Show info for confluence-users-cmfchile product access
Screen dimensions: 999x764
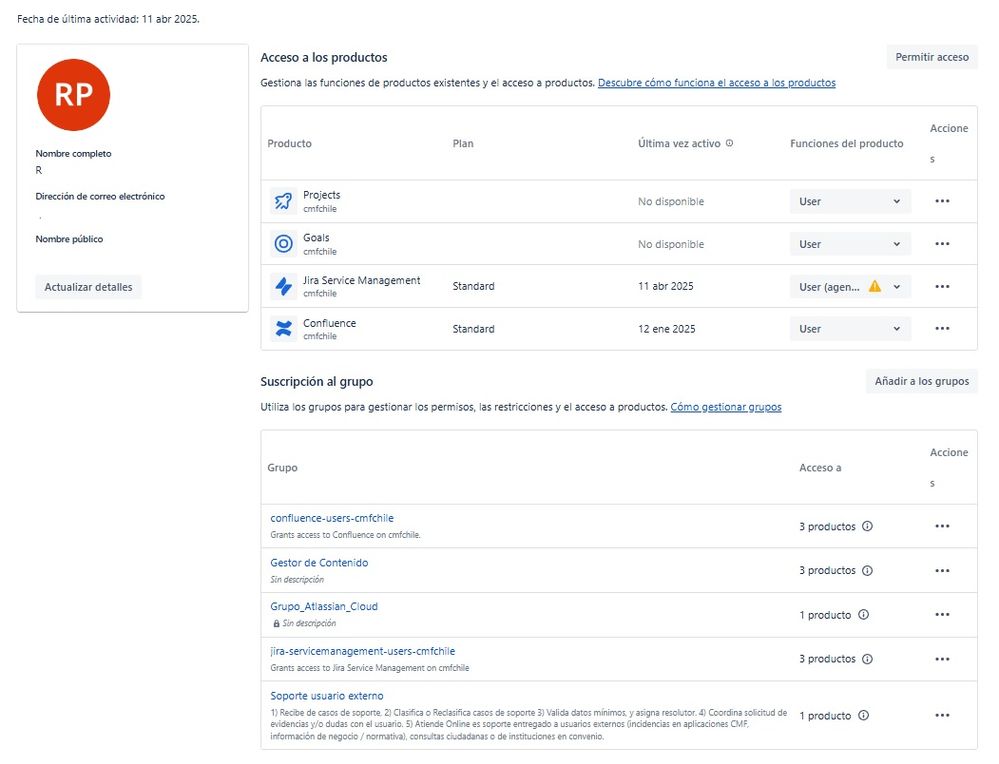click(867, 526)
